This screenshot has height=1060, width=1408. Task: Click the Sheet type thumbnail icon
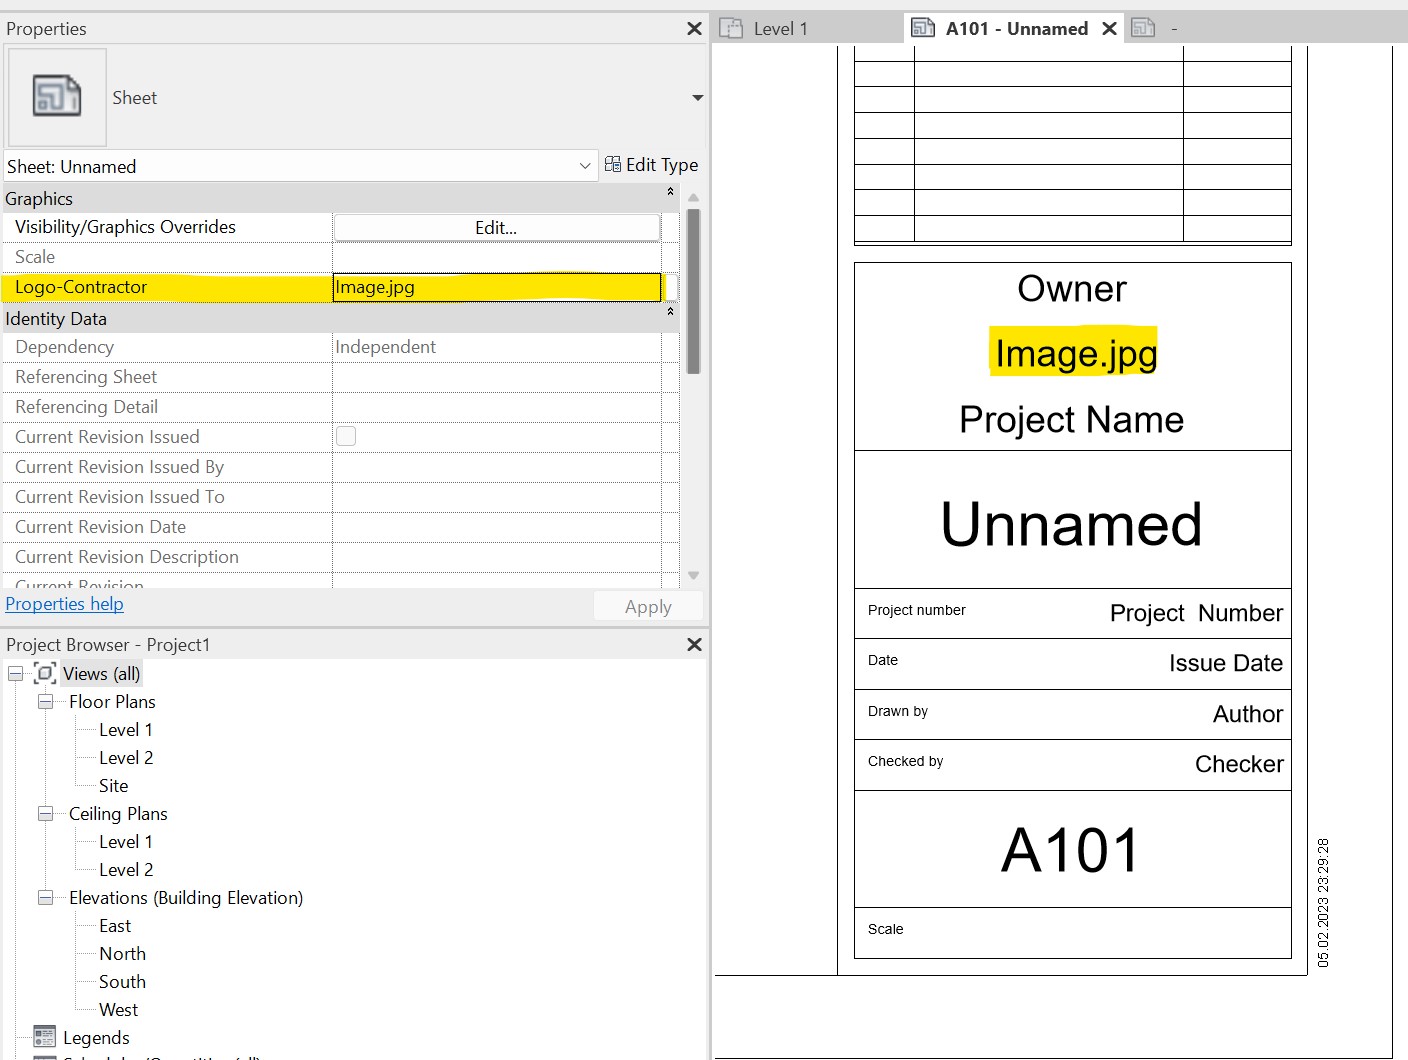pyautogui.click(x=57, y=97)
